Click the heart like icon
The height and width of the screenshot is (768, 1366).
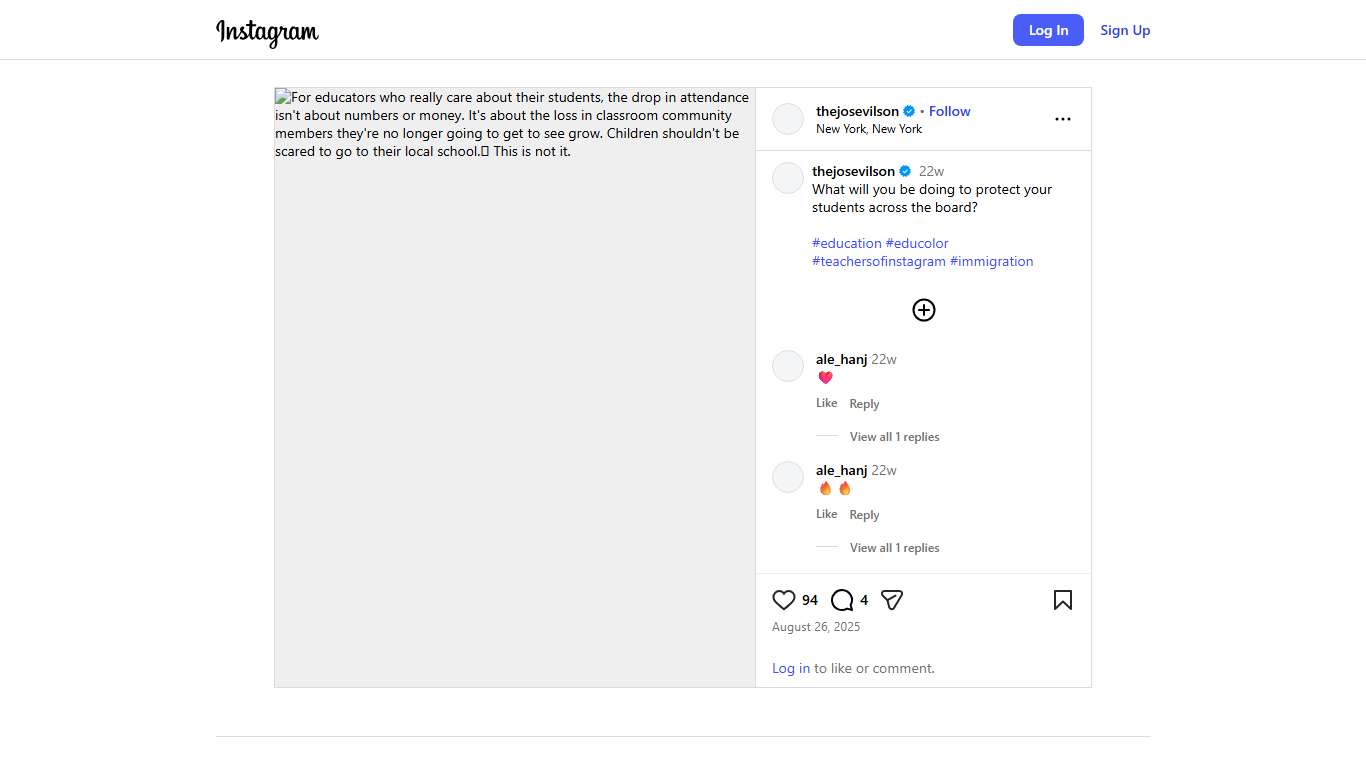pos(784,600)
